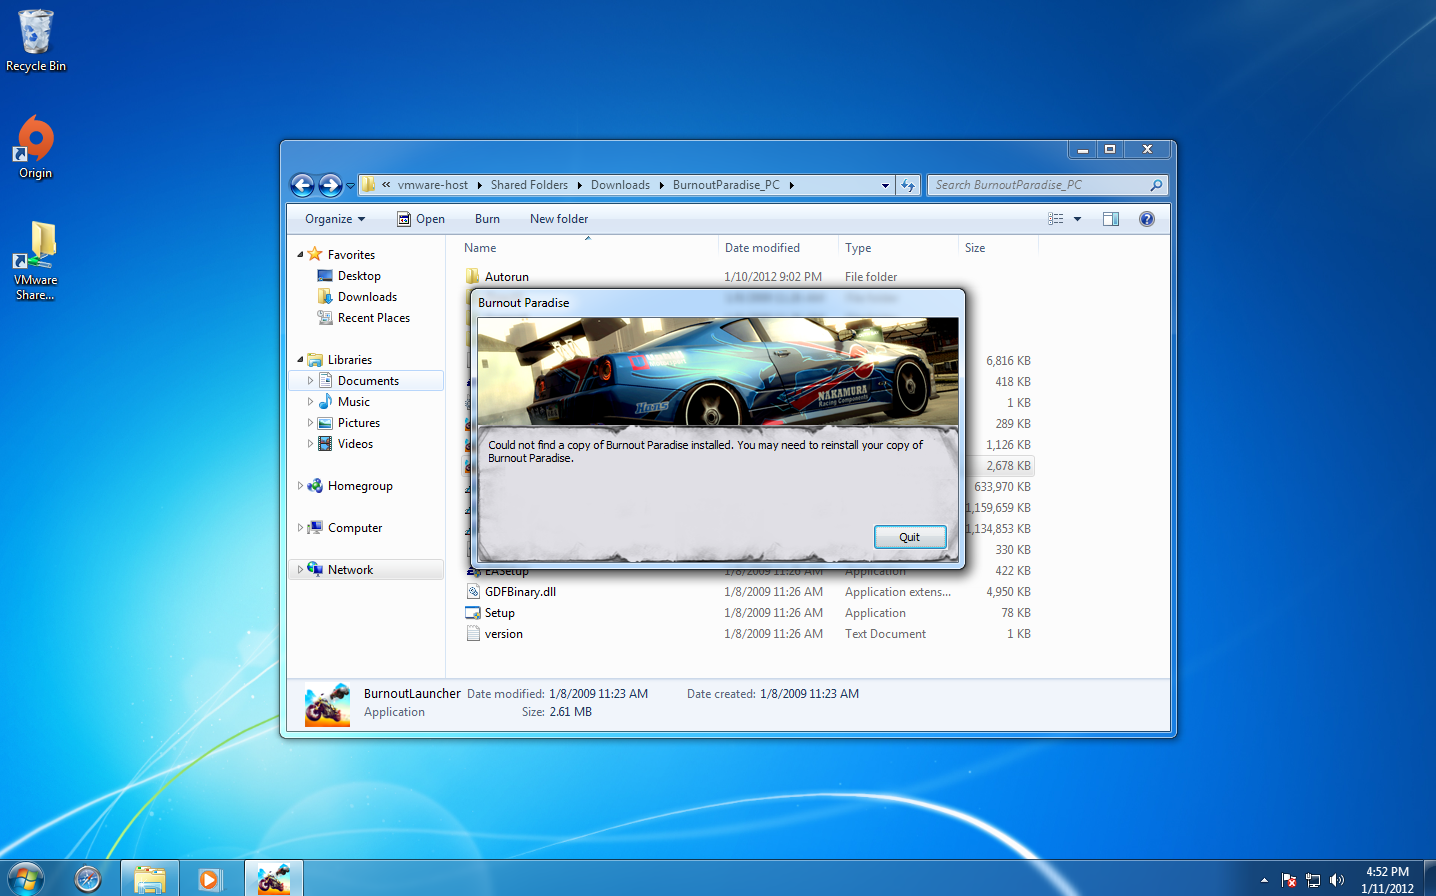Sort by the Type column header
This screenshot has width=1436, height=896.
[x=898, y=248]
